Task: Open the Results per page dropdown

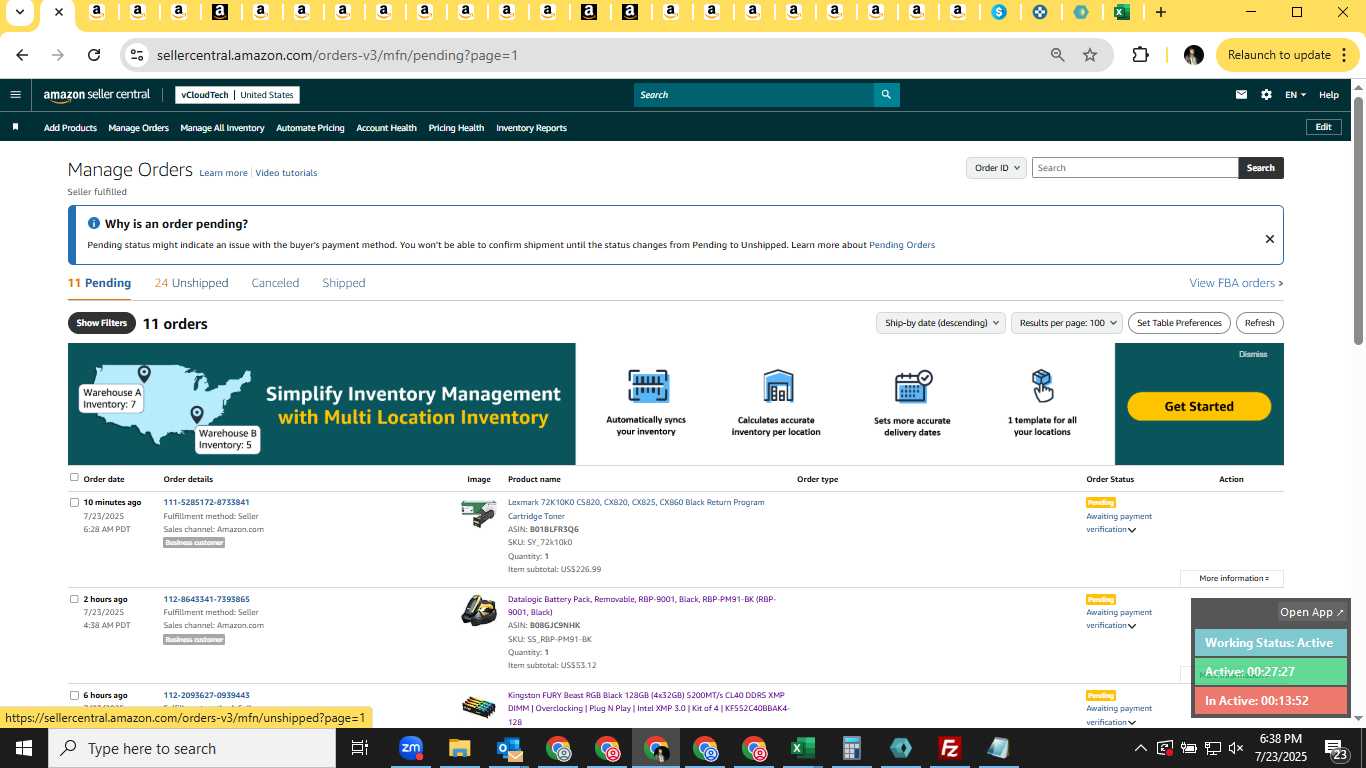Action: click(1067, 323)
